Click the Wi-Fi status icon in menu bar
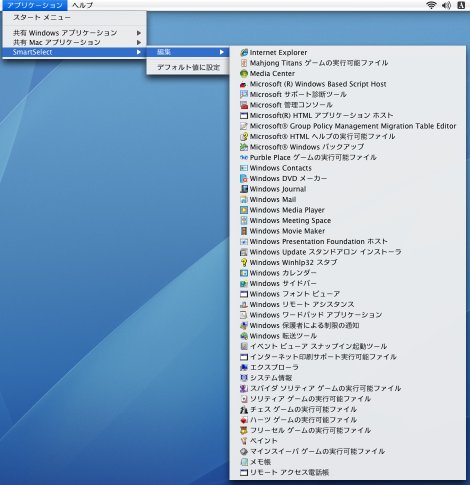The height and width of the screenshot is (485, 470). [431, 5]
